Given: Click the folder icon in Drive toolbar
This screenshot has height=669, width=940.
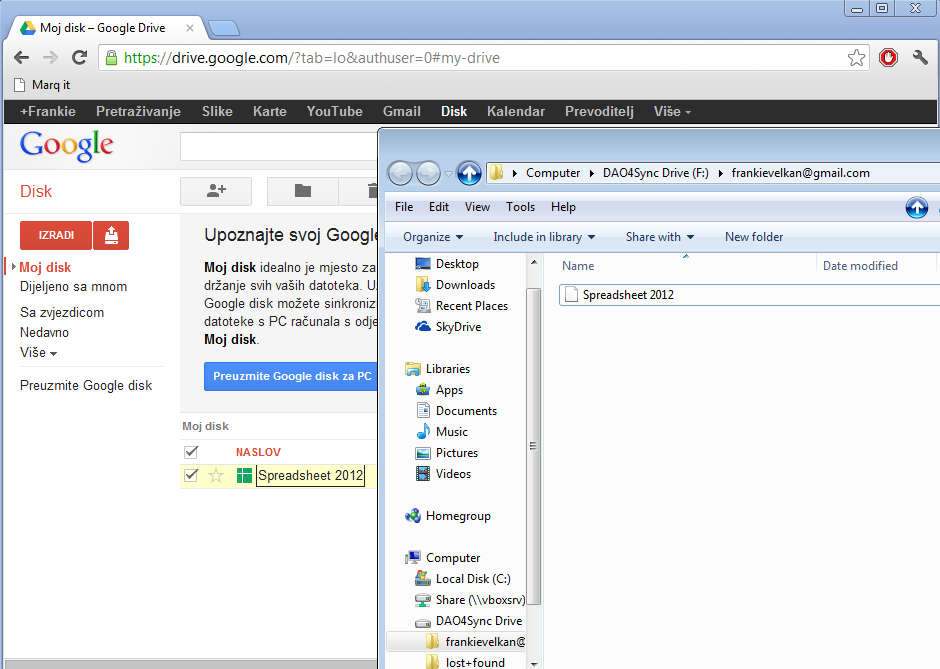Looking at the screenshot, I should click(x=302, y=191).
